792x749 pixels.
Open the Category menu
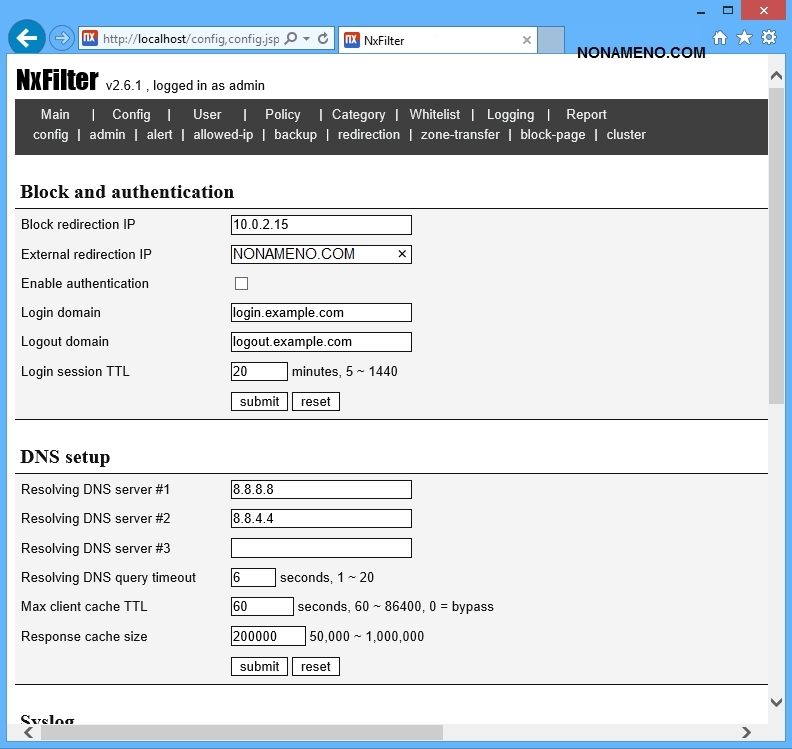pyautogui.click(x=359, y=115)
